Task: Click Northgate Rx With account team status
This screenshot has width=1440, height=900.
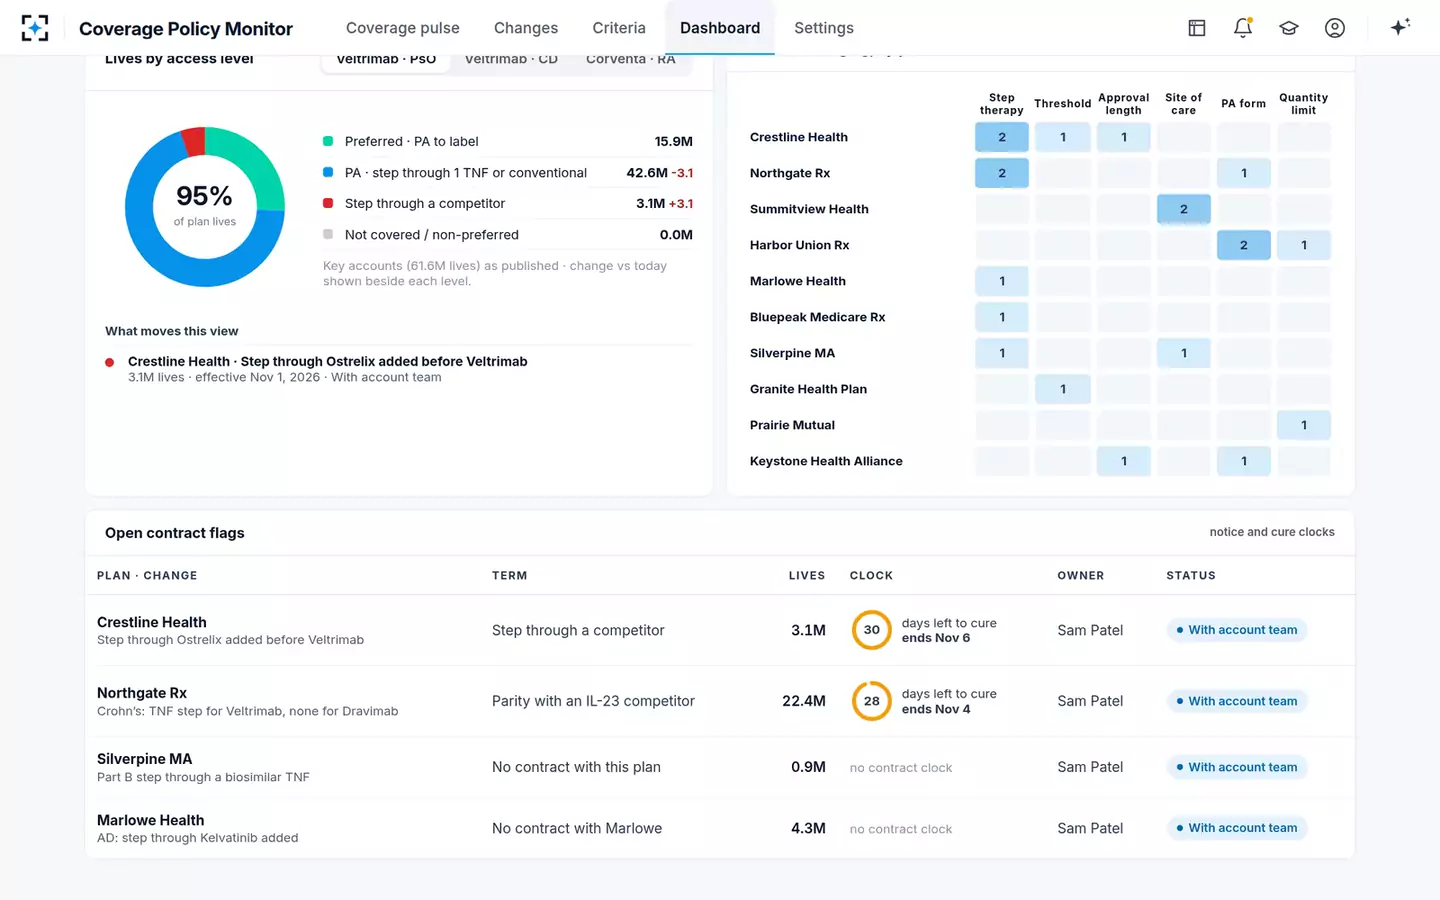Action: click(x=1237, y=701)
